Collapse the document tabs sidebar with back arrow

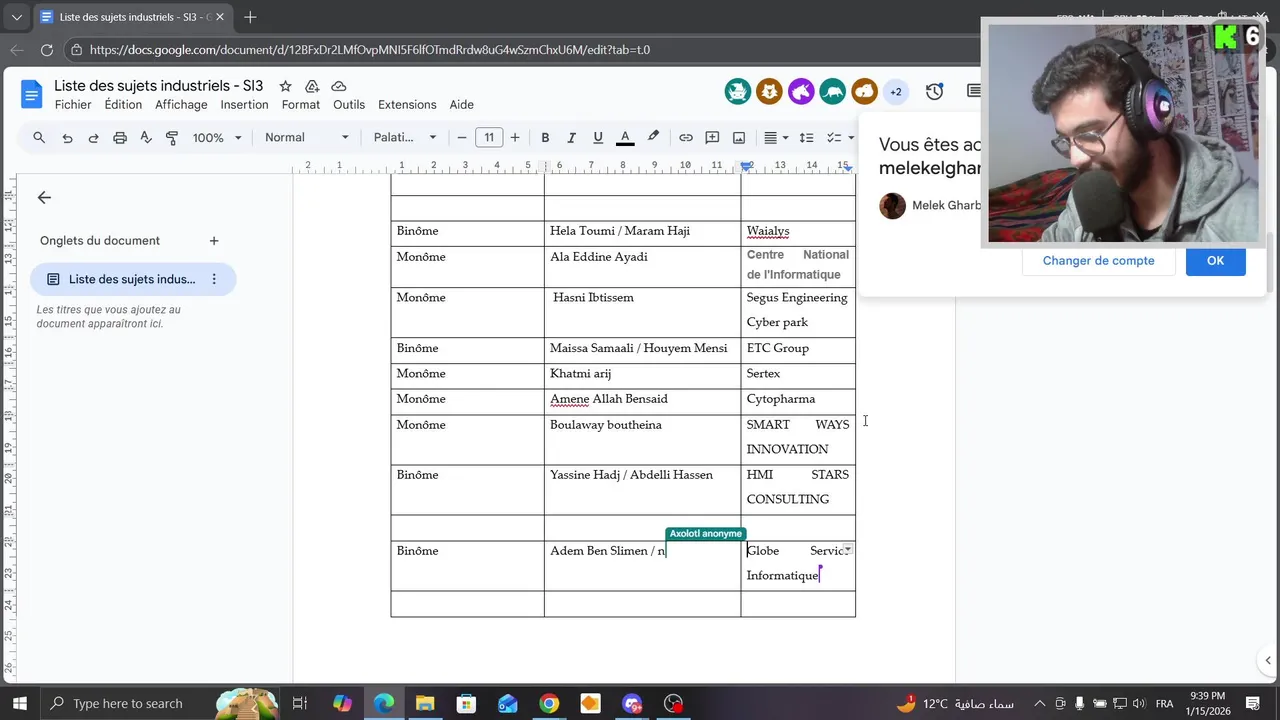pyautogui.click(x=44, y=197)
